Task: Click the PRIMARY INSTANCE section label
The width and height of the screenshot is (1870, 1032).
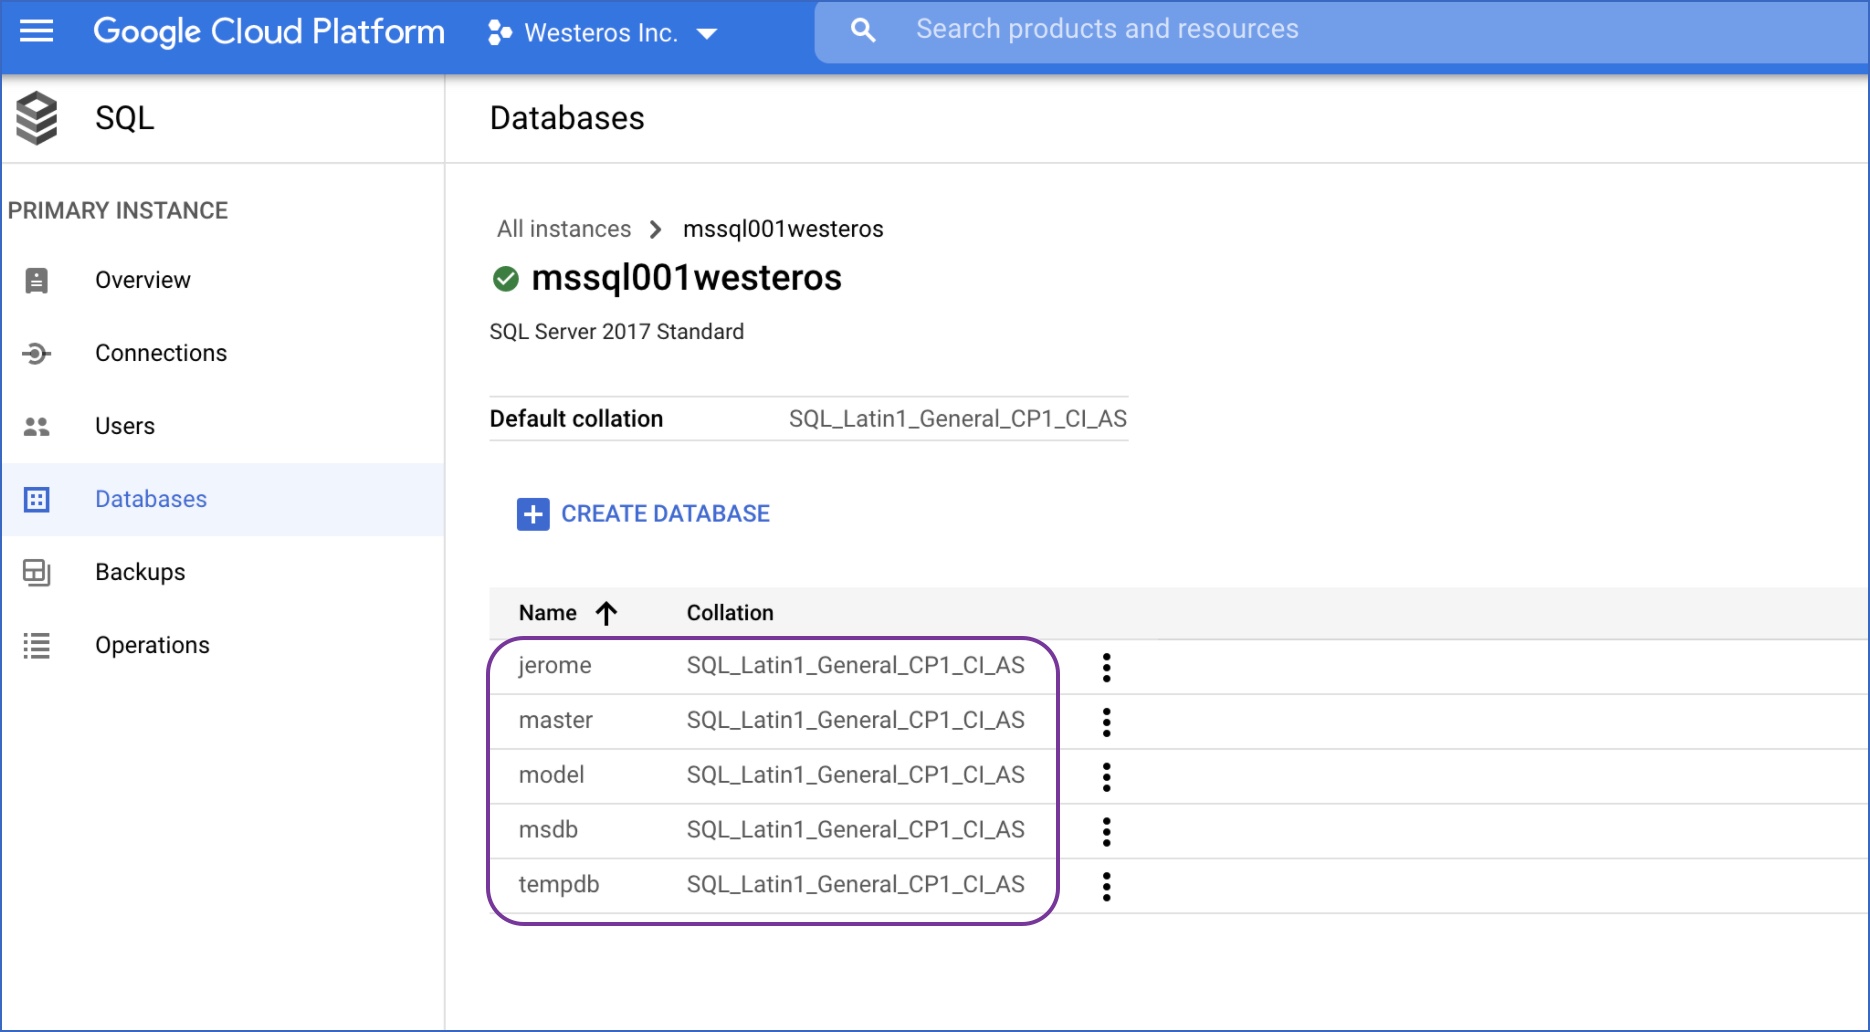Action: tap(118, 211)
